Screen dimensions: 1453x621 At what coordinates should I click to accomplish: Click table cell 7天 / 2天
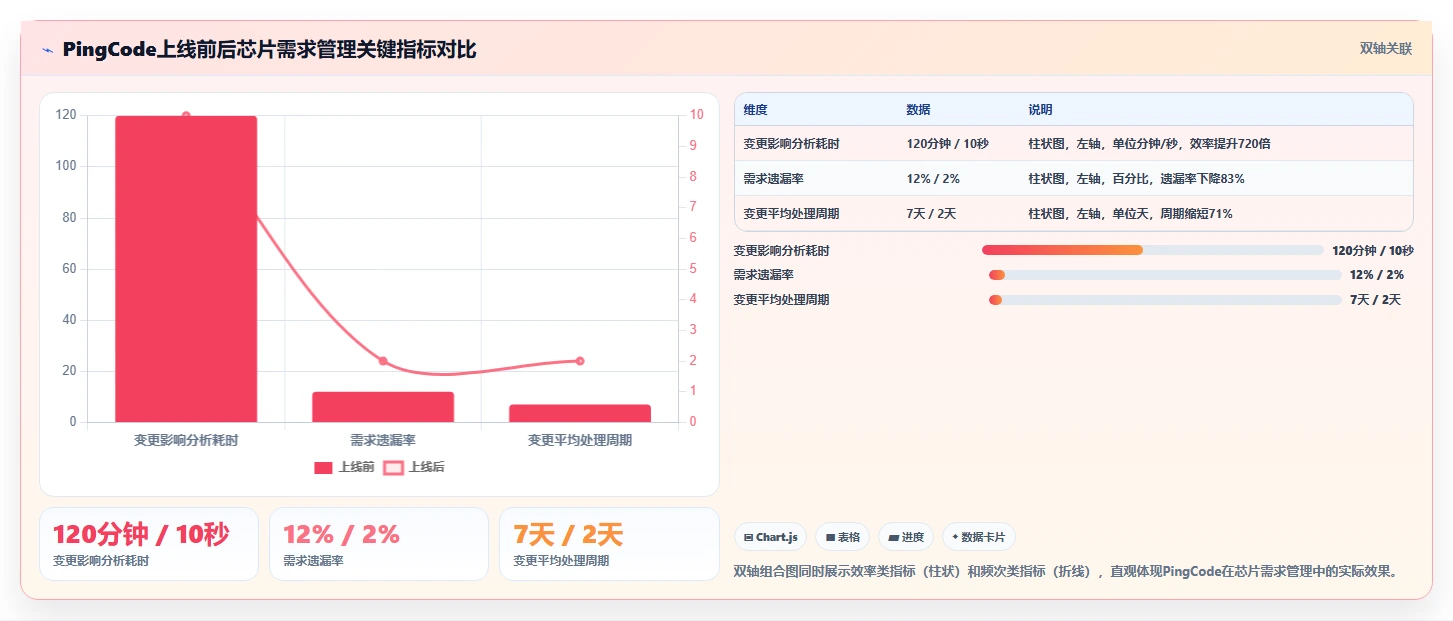[x=959, y=214]
